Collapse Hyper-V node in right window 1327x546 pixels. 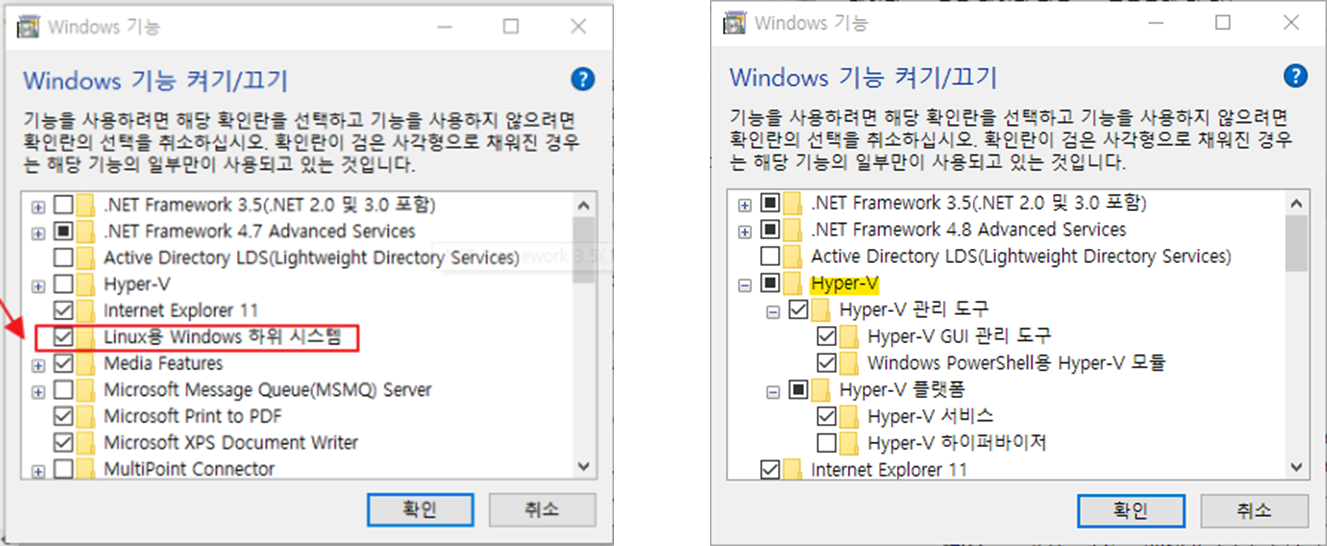745,284
